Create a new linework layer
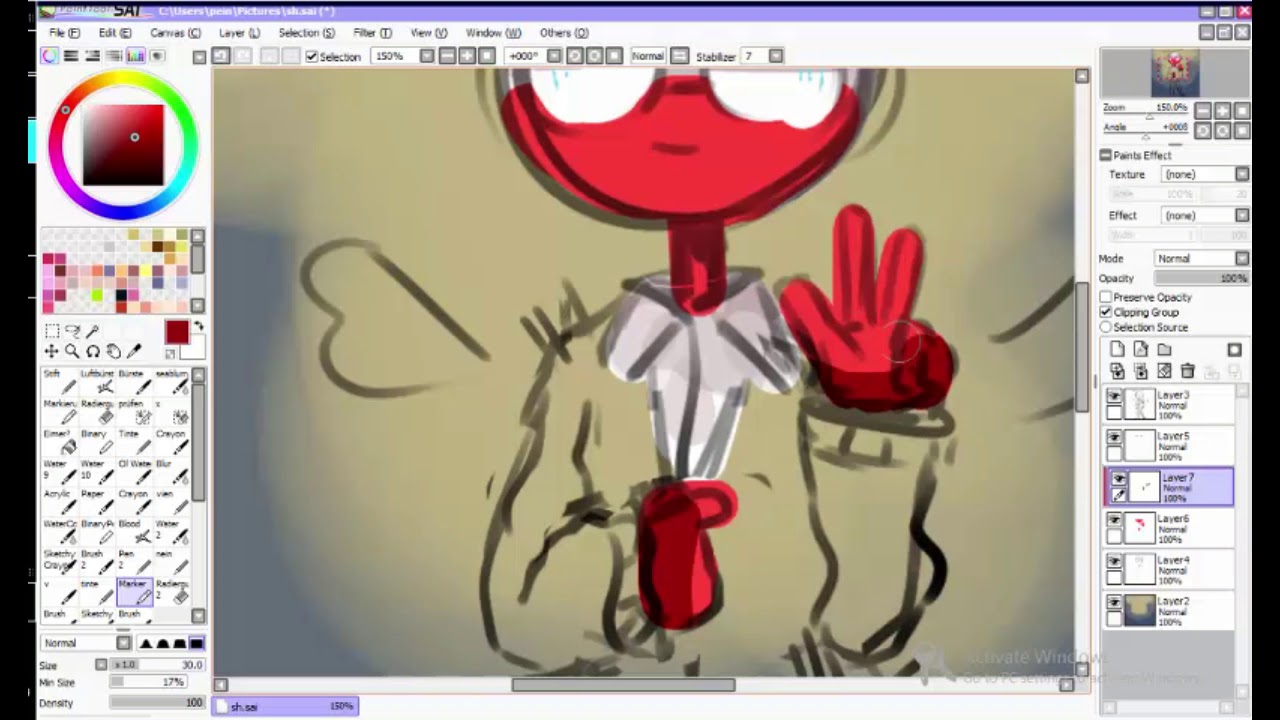 click(1141, 350)
